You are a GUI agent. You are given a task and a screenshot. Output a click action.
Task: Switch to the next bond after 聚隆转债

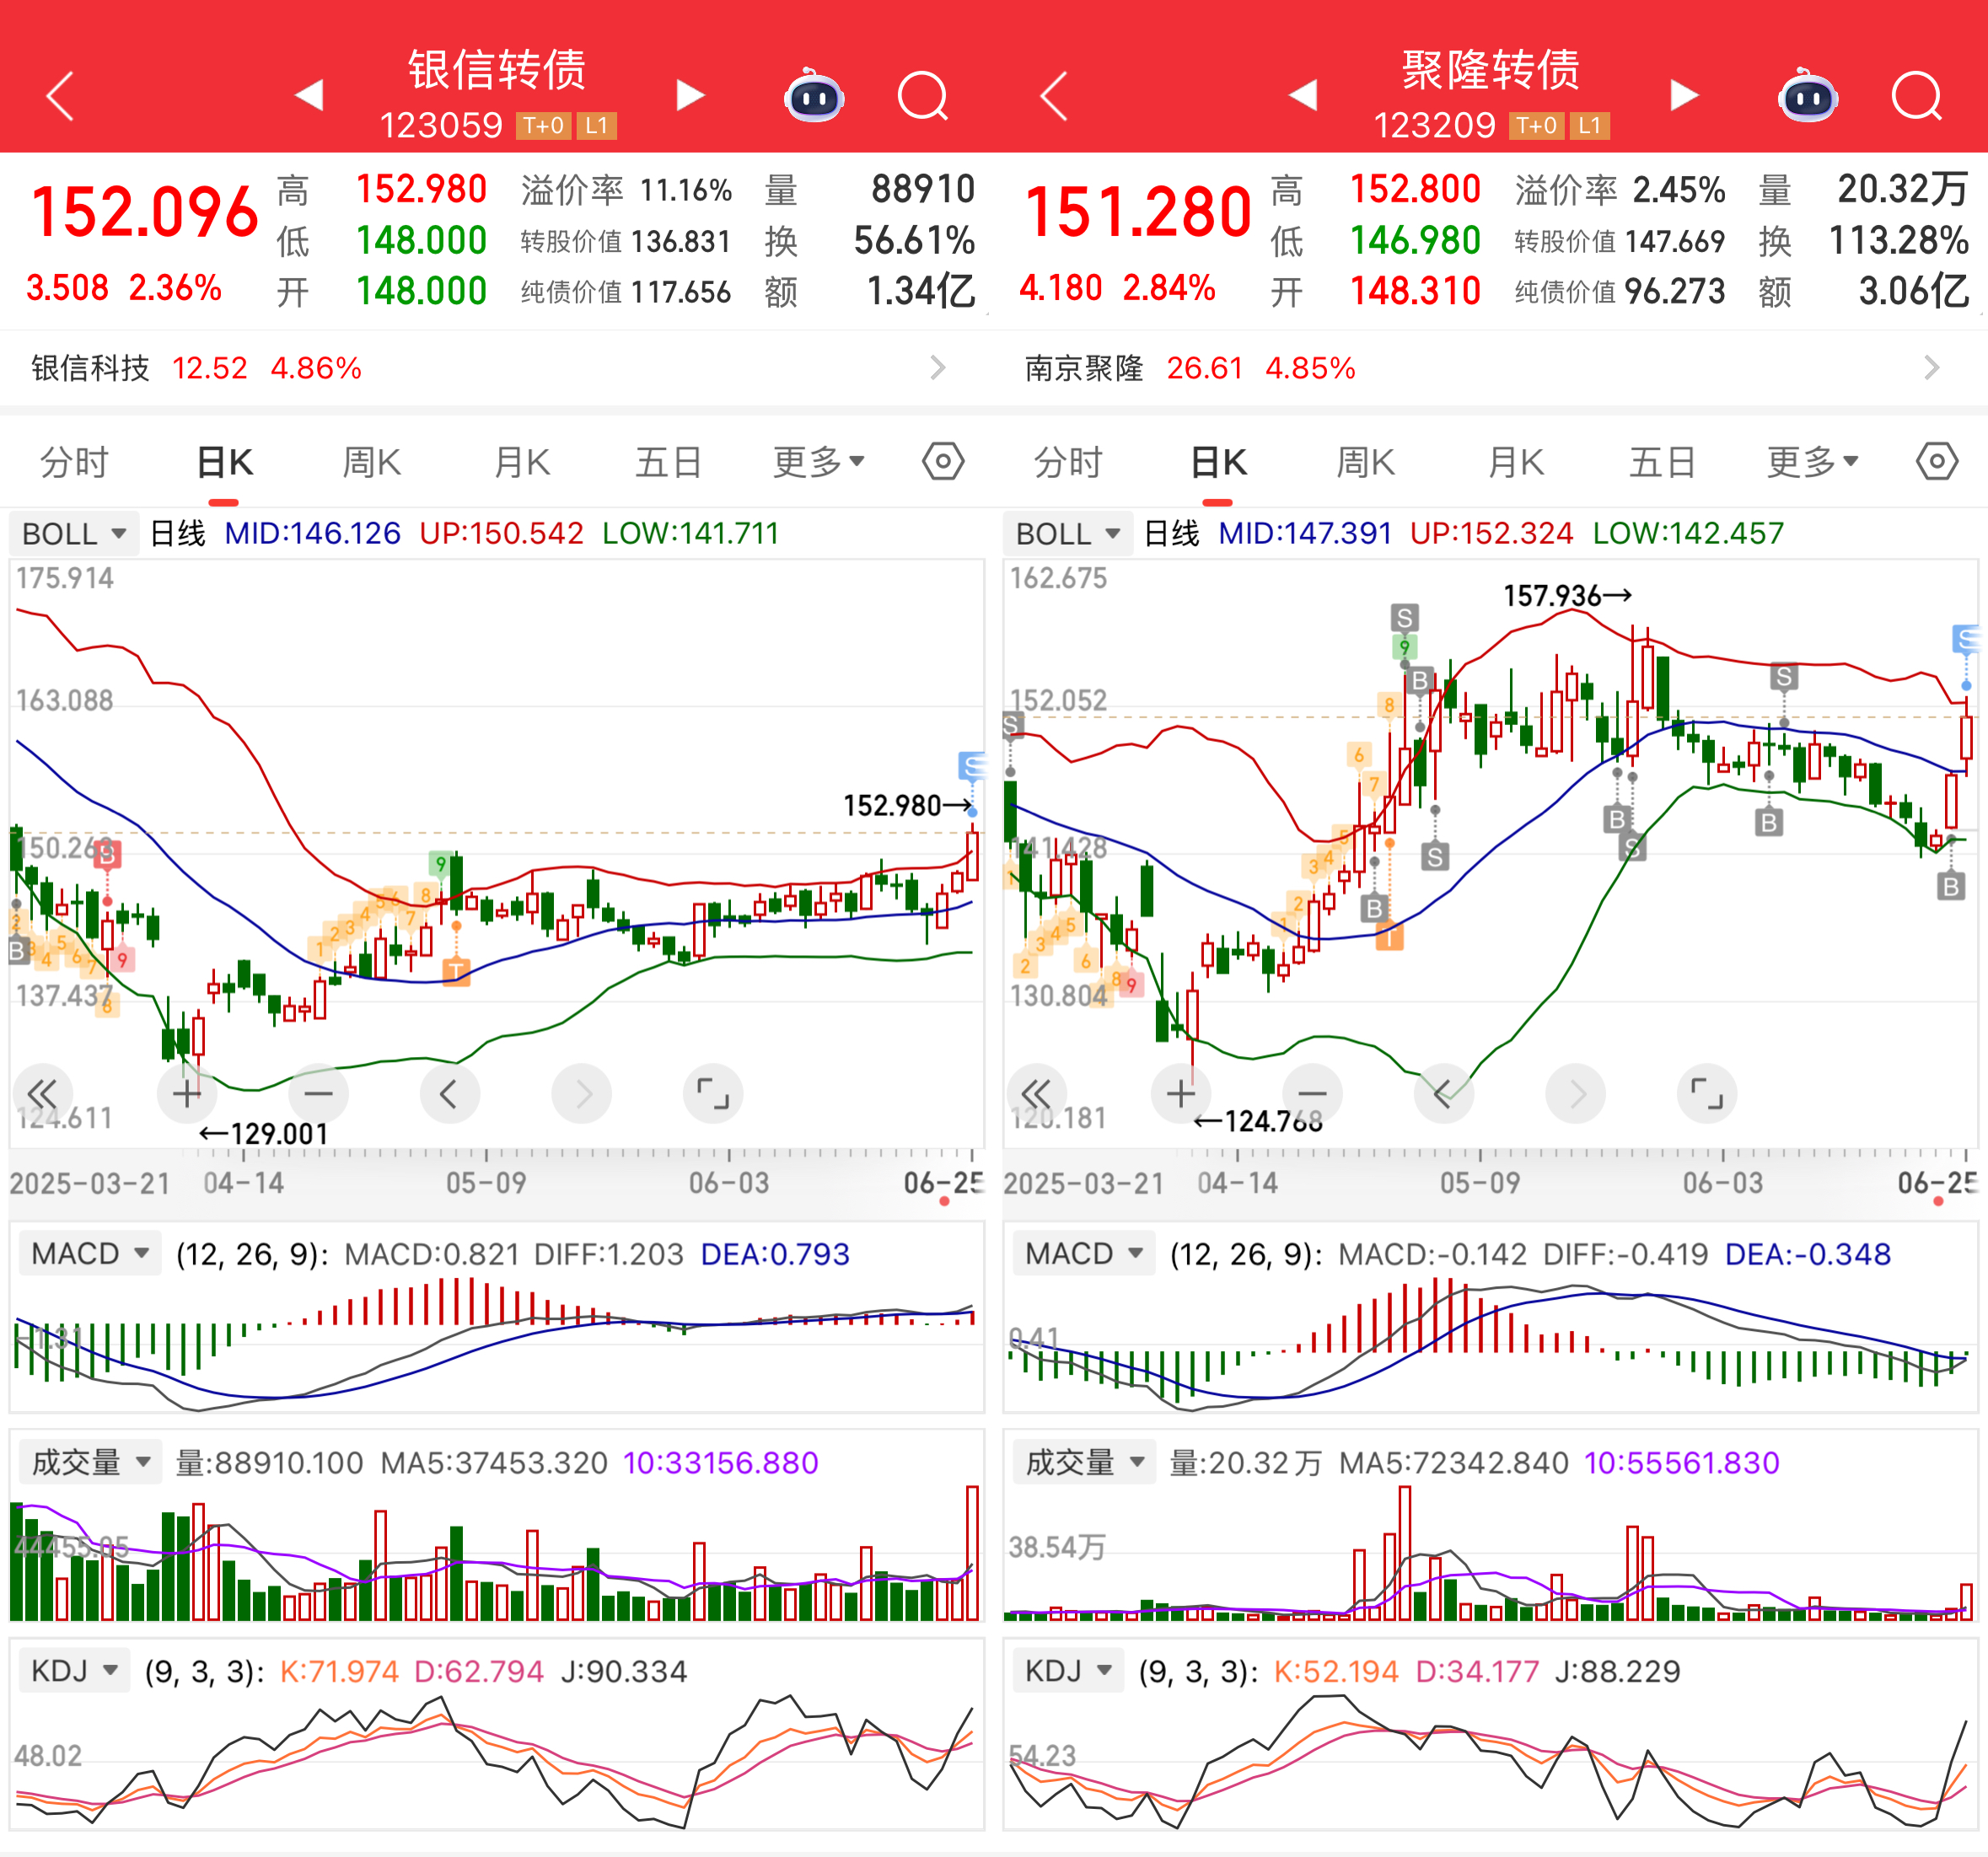[1685, 96]
